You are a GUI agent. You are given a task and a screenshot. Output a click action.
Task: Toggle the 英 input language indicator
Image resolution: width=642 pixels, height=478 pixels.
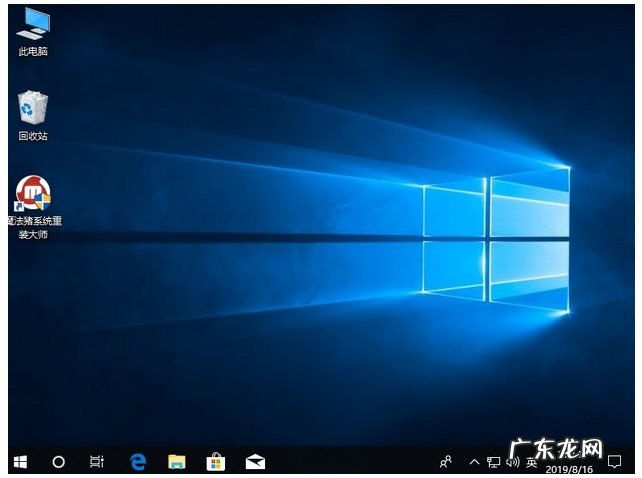click(531, 462)
